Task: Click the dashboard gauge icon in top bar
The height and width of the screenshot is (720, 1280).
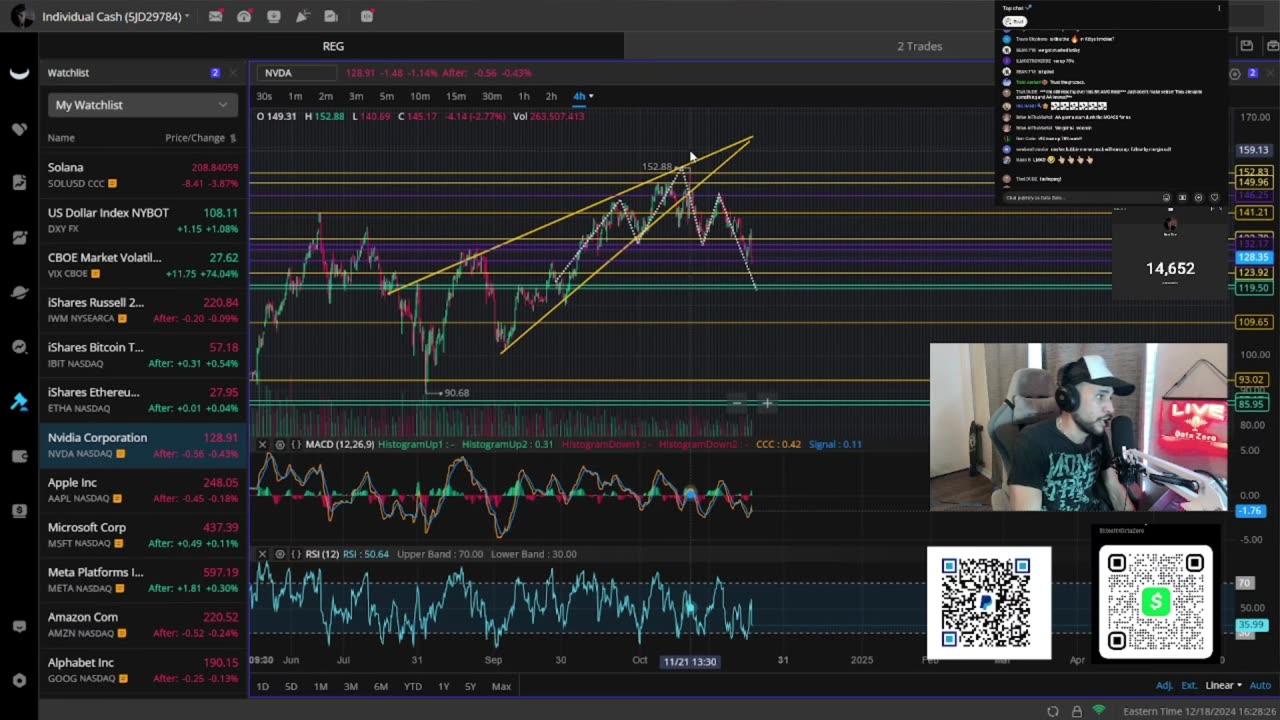Action: pos(244,16)
